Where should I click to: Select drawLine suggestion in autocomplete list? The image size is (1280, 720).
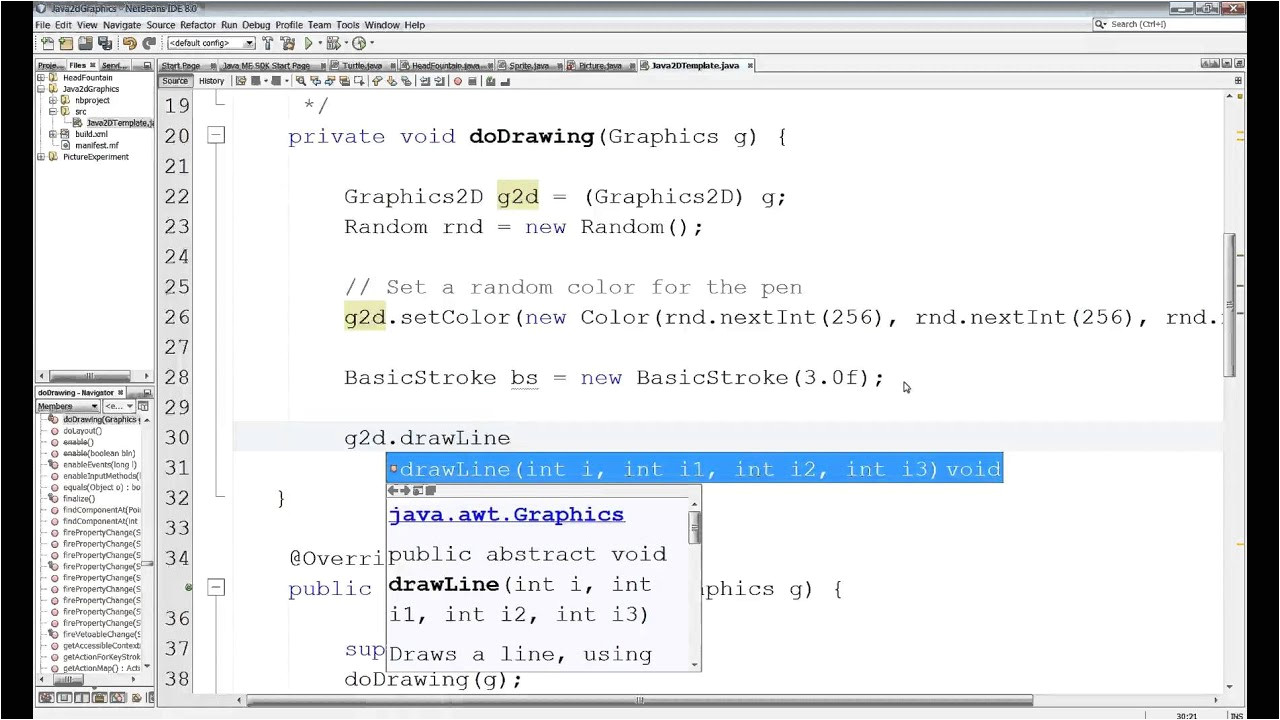coord(694,469)
